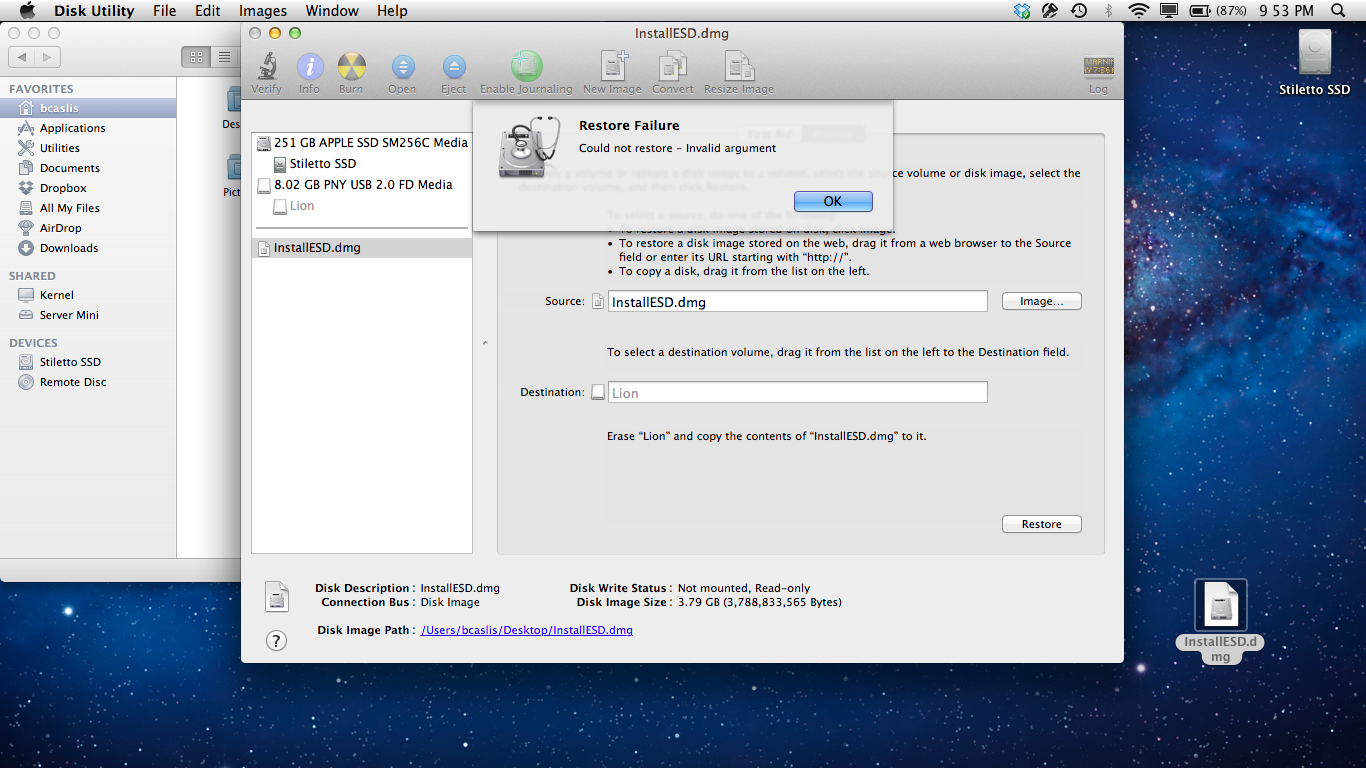Open the Help menu
This screenshot has width=1366, height=768.
point(392,11)
